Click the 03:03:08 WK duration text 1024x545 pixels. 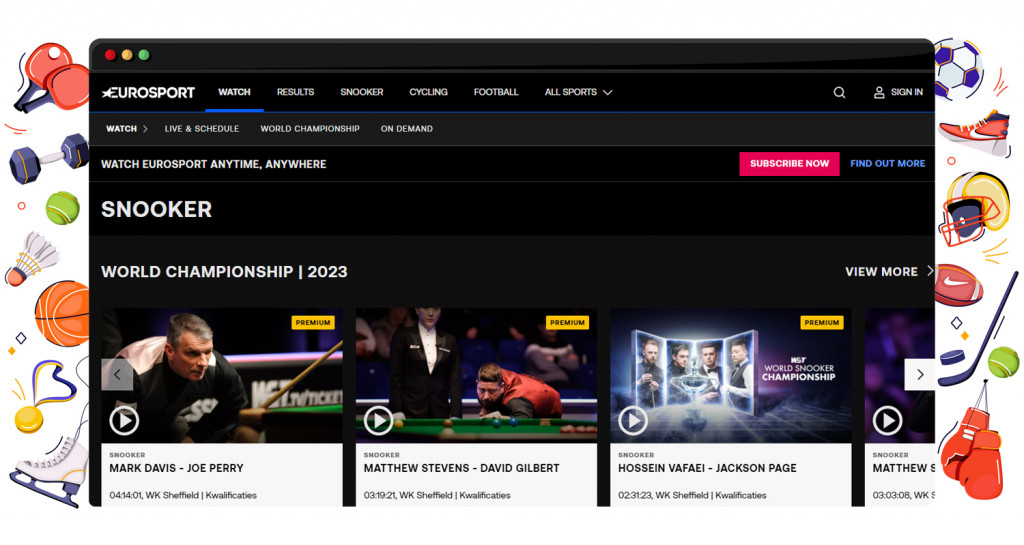click(904, 495)
